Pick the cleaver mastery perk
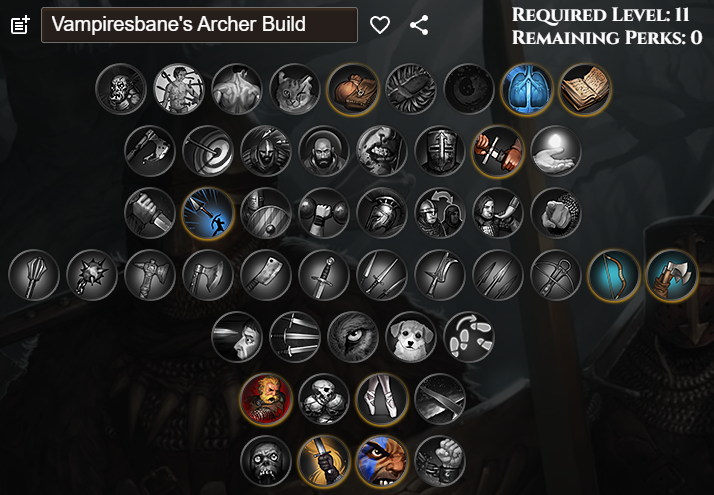Image resolution: width=714 pixels, height=495 pixels. point(266,275)
